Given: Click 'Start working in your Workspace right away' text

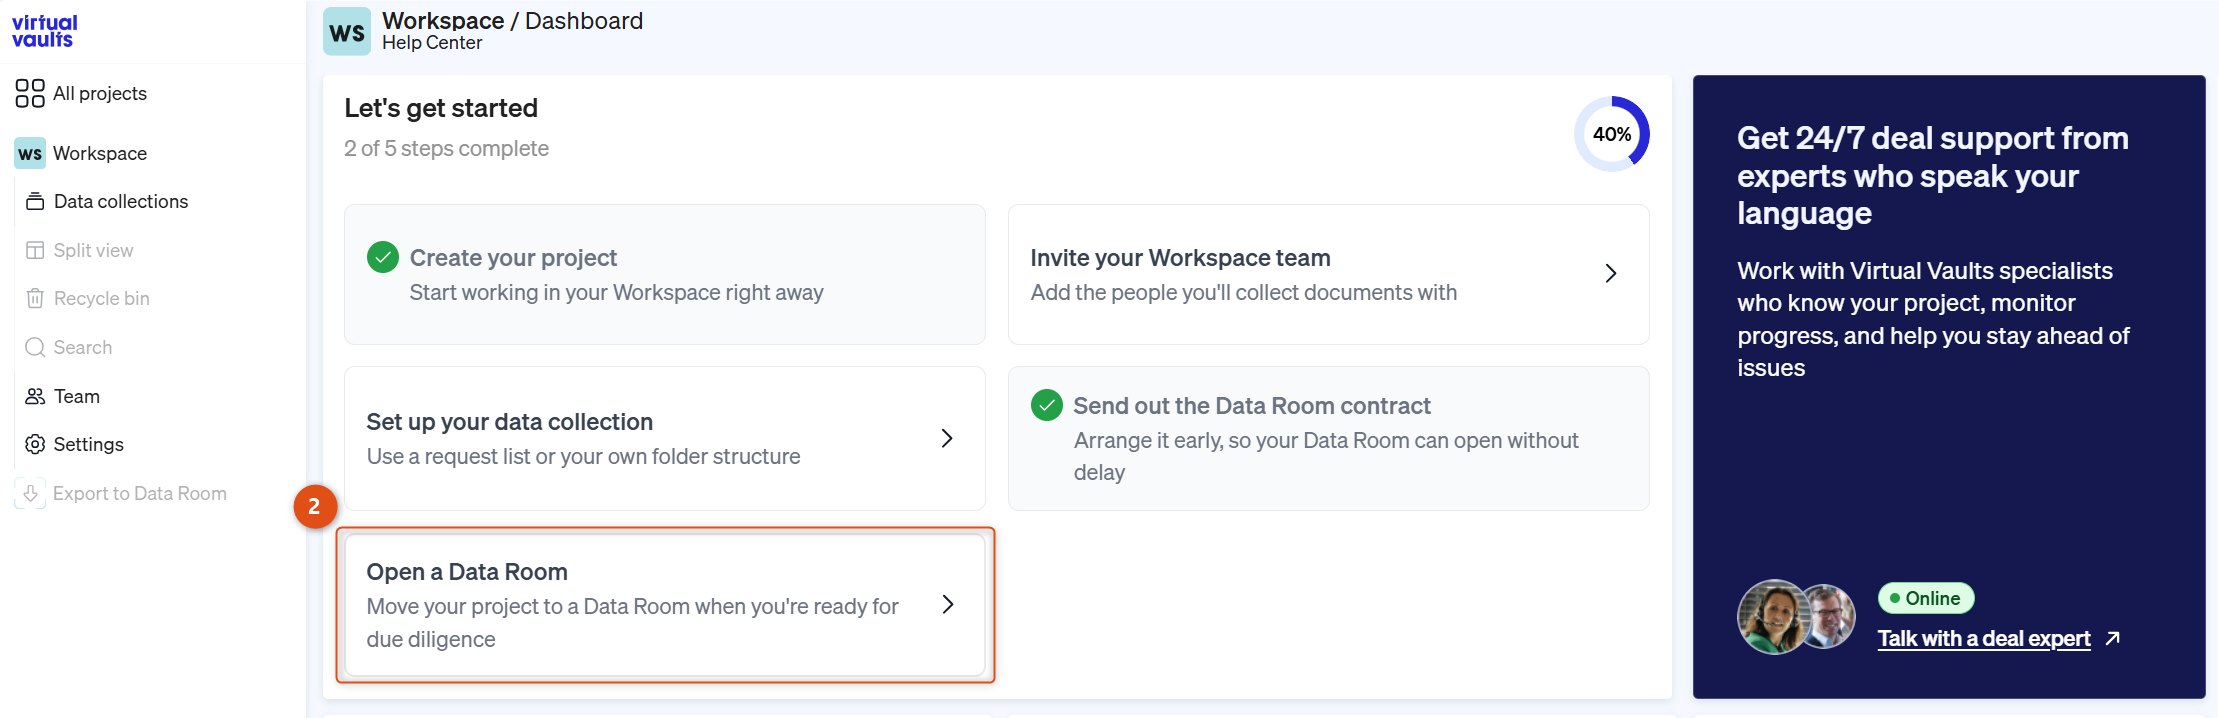Looking at the screenshot, I should tap(616, 292).
